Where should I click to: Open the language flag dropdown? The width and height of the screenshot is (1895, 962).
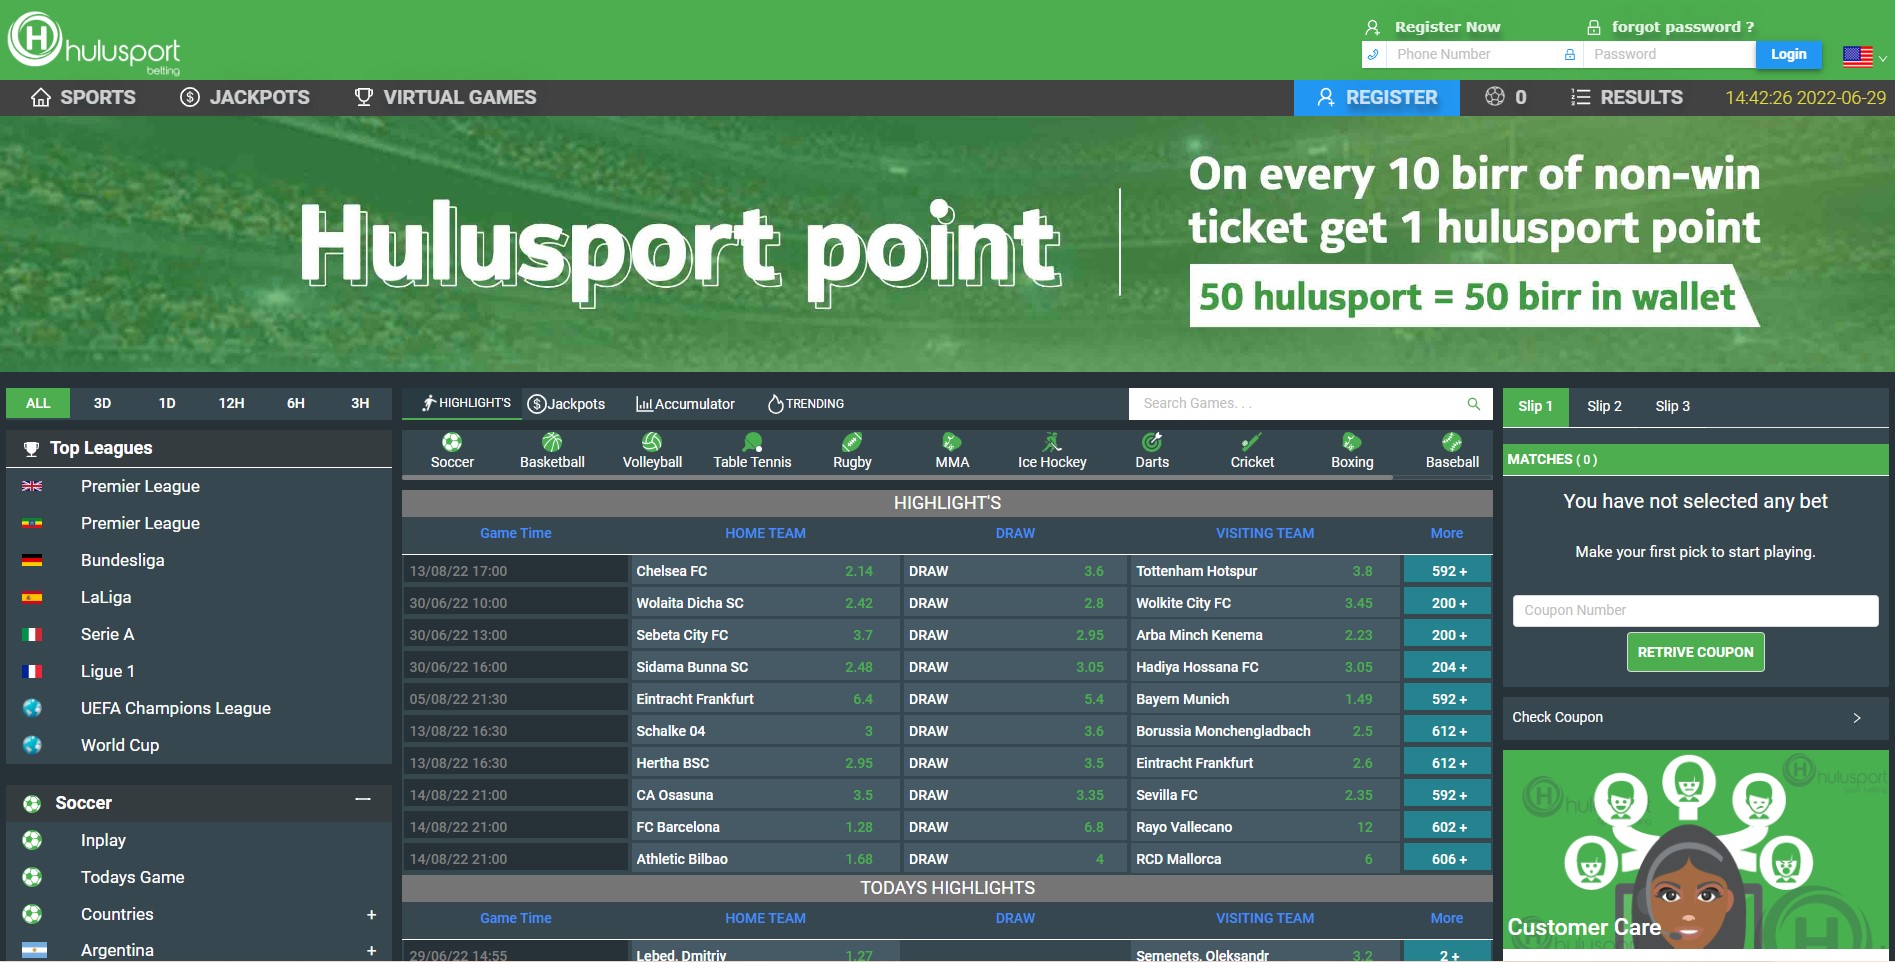1864,57
